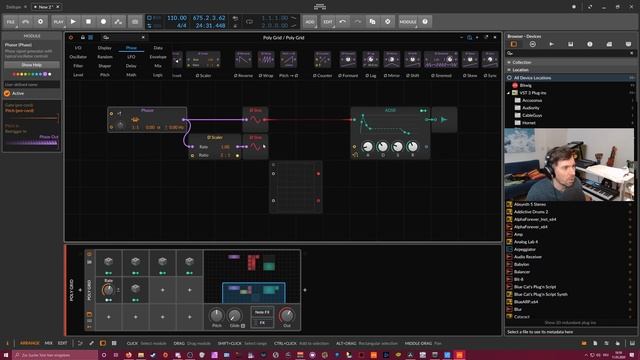This screenshot has height=360, width=640.
Task: Arm recording with the transport Record button
Action: (103, 22)
